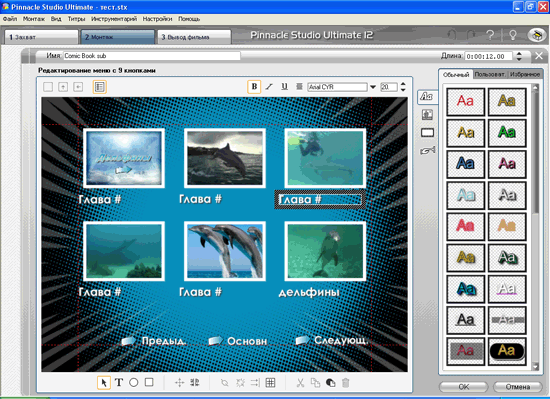Switch to the Избранное tab
This screenshot has width=550, height=399.
pos(525,74)
